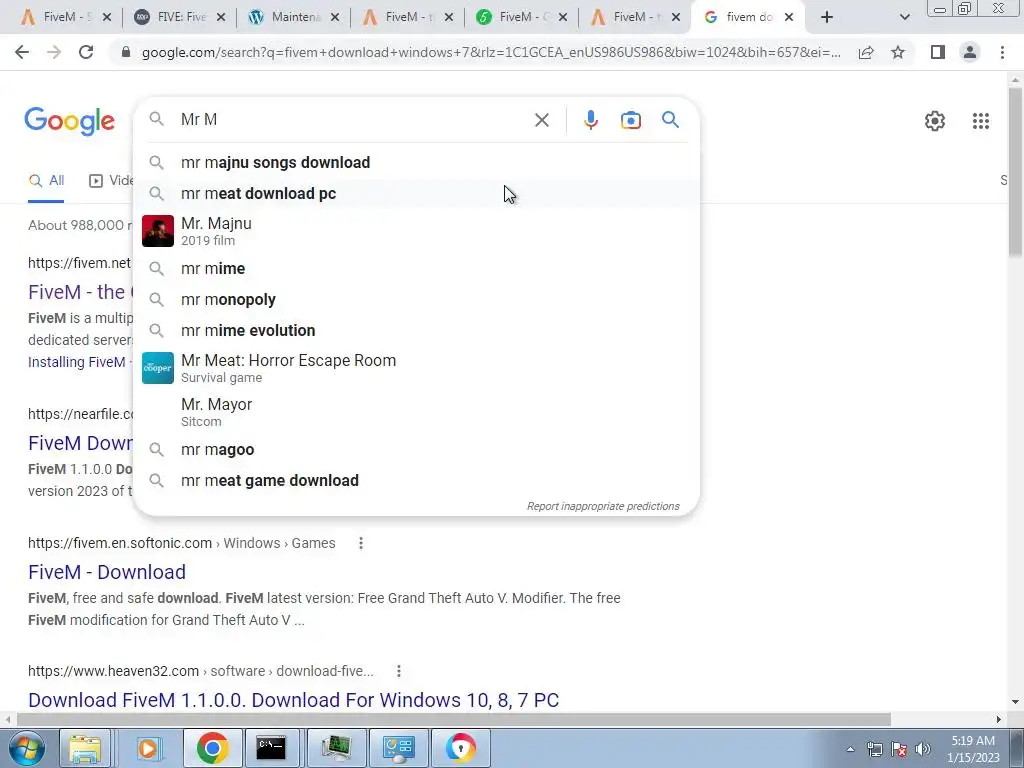1024x768 pixels.
Task: Start voice search with the microphone icon
Action: click(x=590, y=120)
